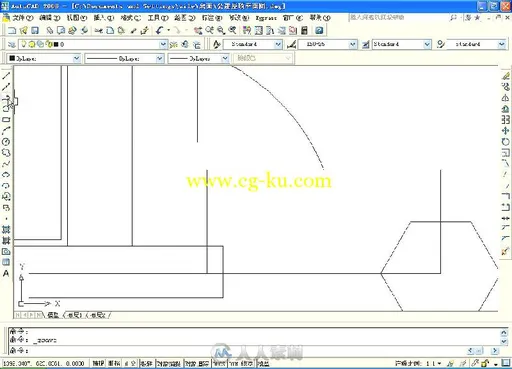Toggle Grid display in status bar
The height and width of the screenshot is (369, 512).
click(x=114, y=363)
